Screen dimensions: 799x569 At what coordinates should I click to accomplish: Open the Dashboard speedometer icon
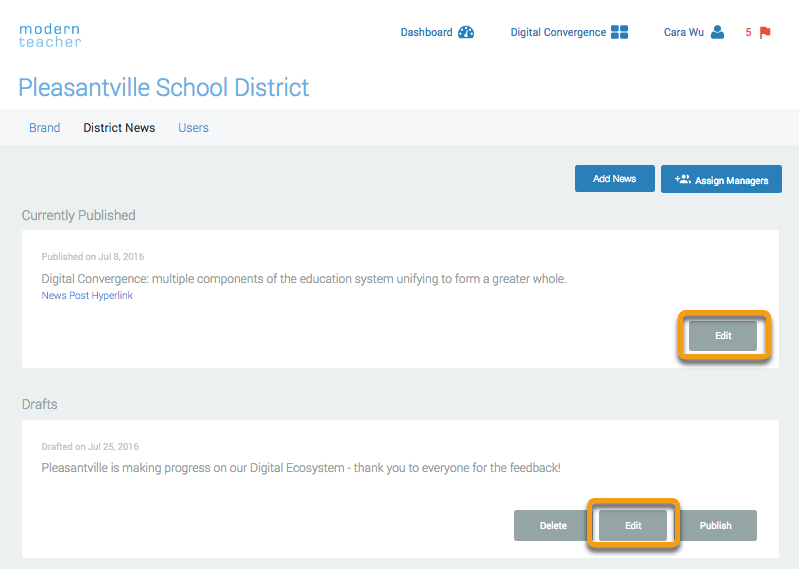tap(466, 32)
